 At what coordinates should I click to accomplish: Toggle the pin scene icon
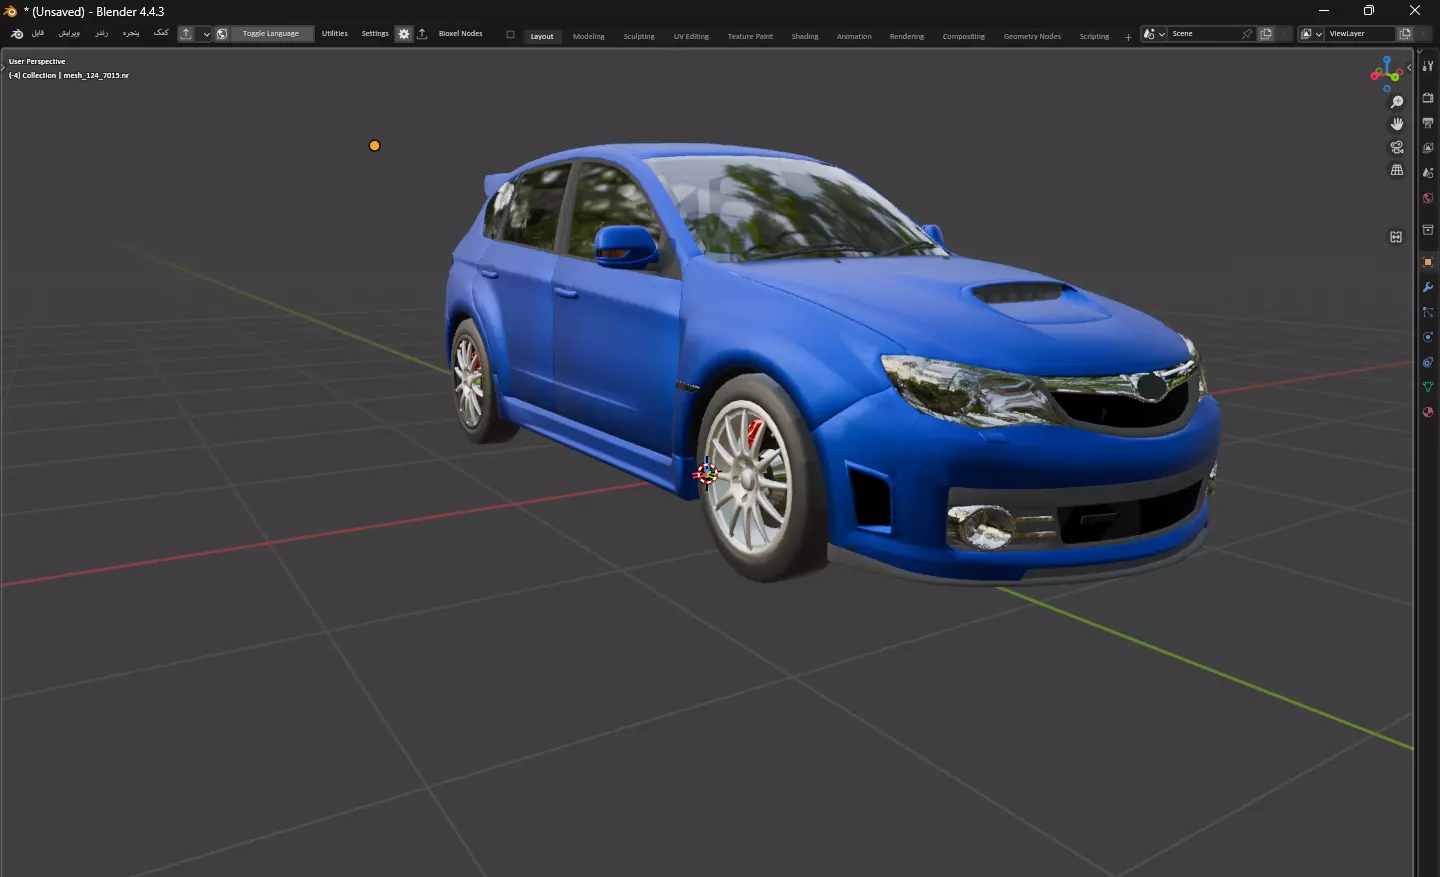(x=1247, y=34)
